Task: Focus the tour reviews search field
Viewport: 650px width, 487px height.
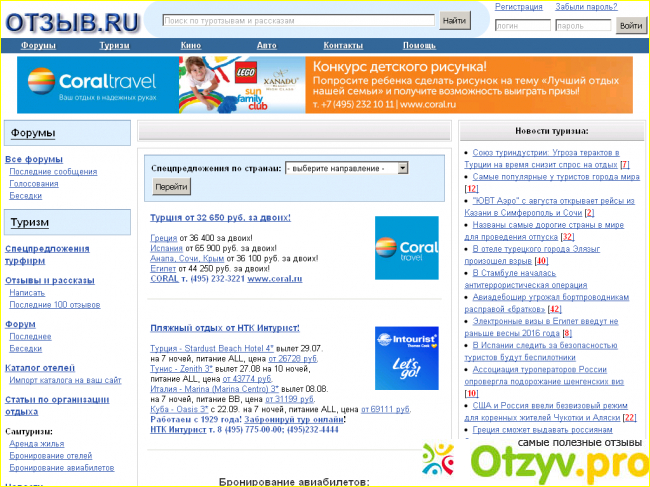Action: coord(297,20)
